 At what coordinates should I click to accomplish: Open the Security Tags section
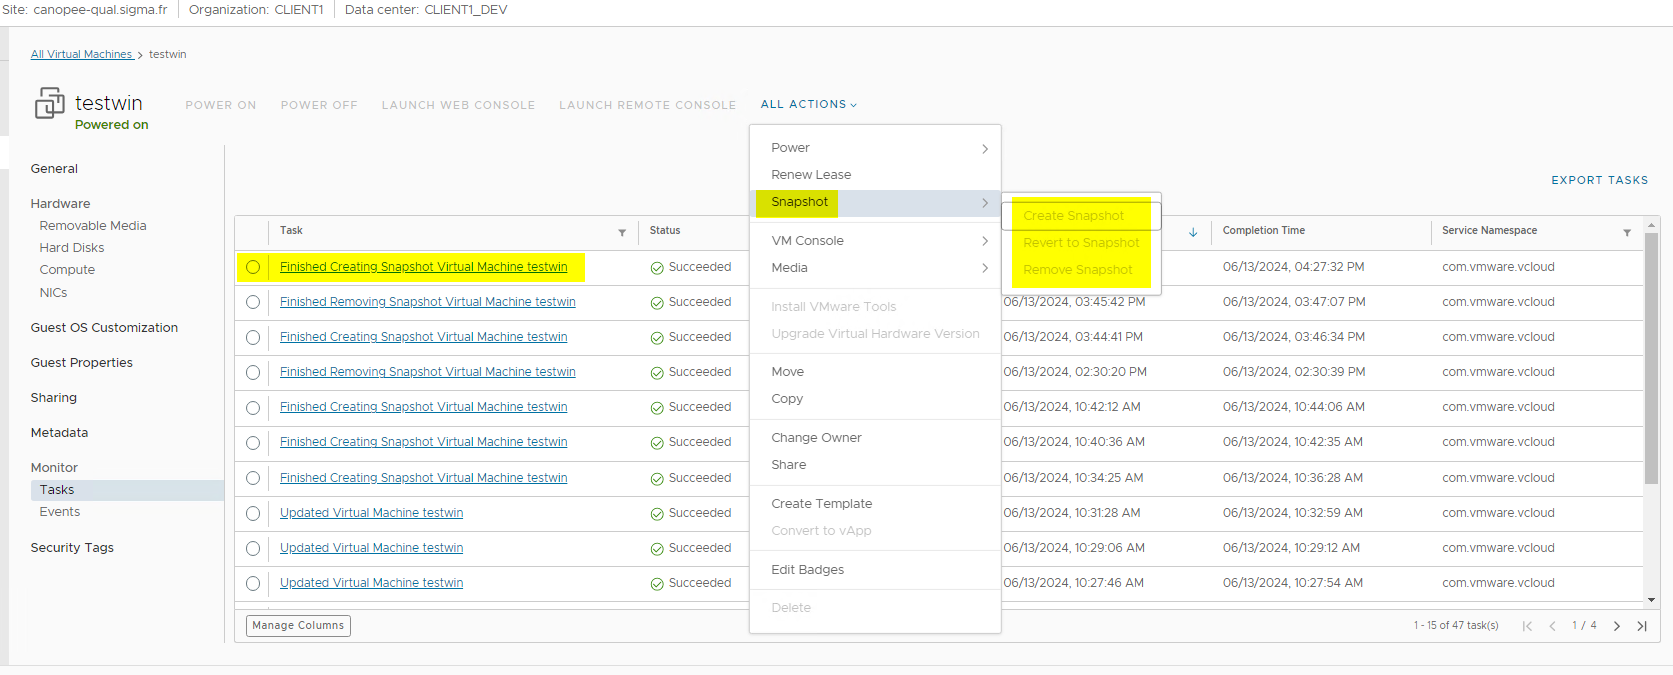[x=72, y=548]
